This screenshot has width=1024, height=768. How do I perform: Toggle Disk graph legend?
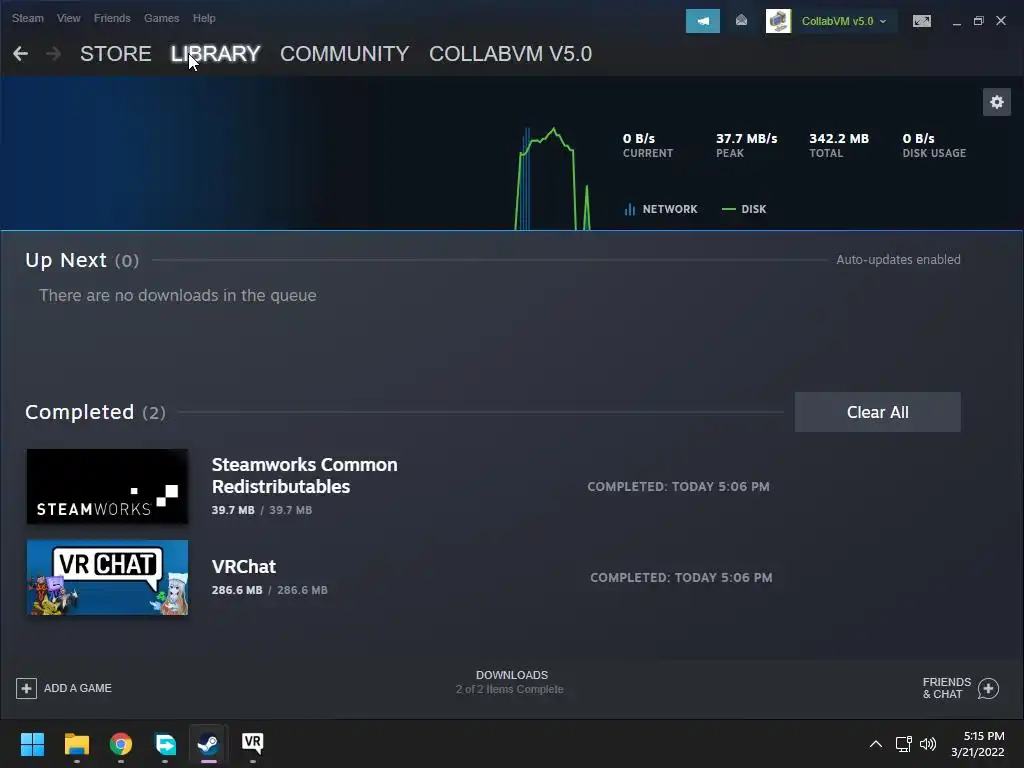point(744,209)
